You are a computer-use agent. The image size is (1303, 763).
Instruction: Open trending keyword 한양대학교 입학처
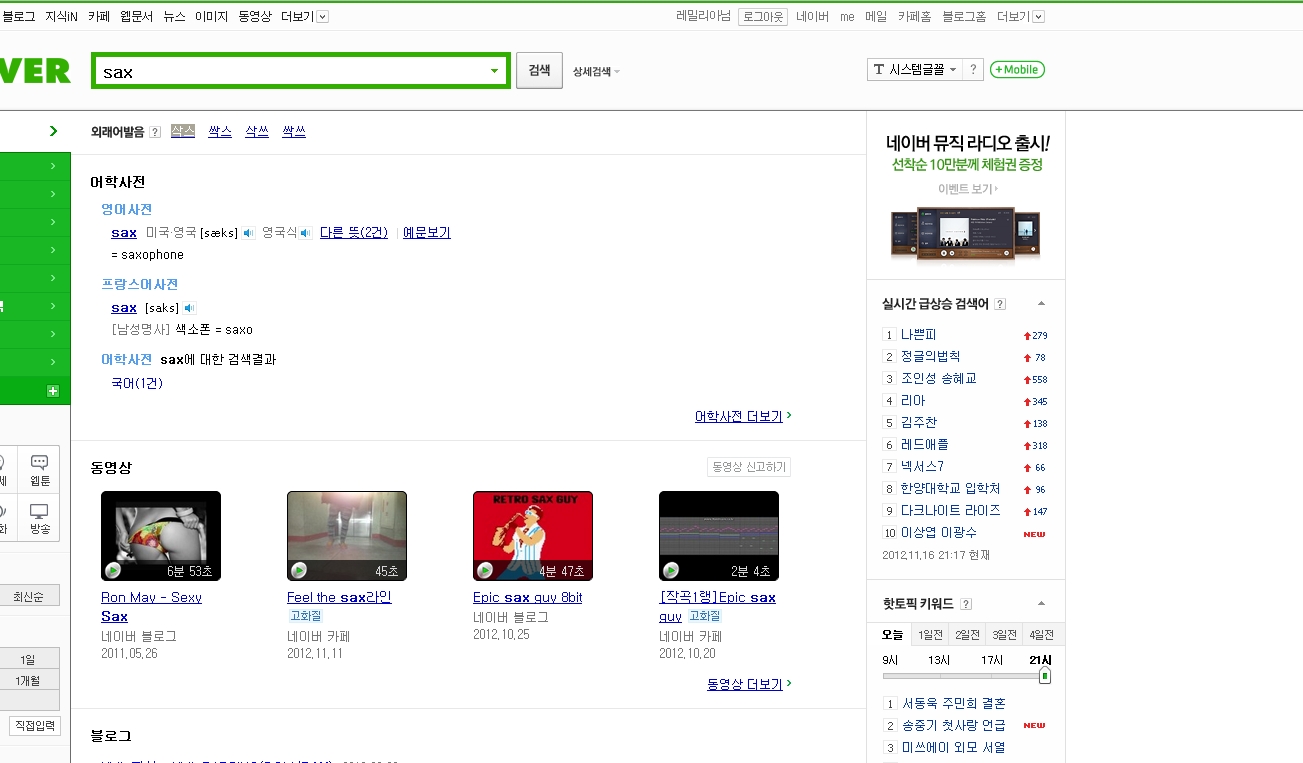950,488
